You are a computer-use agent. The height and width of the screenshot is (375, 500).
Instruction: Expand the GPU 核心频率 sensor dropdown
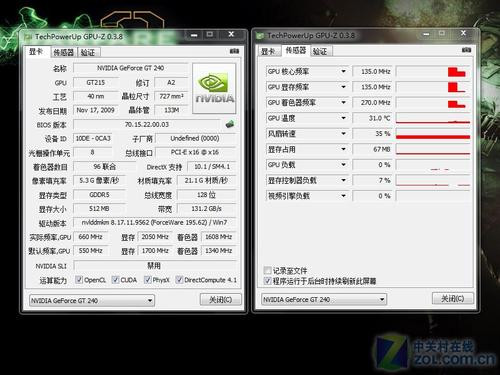[x=343, y=71]
